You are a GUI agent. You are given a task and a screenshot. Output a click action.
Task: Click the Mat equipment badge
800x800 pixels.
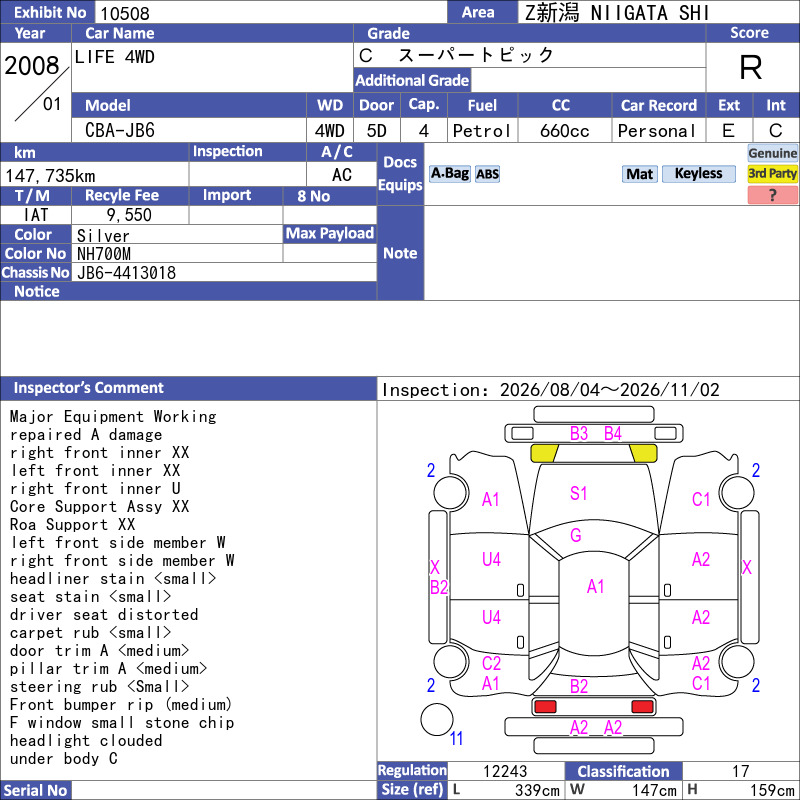[x=639, y=174]
